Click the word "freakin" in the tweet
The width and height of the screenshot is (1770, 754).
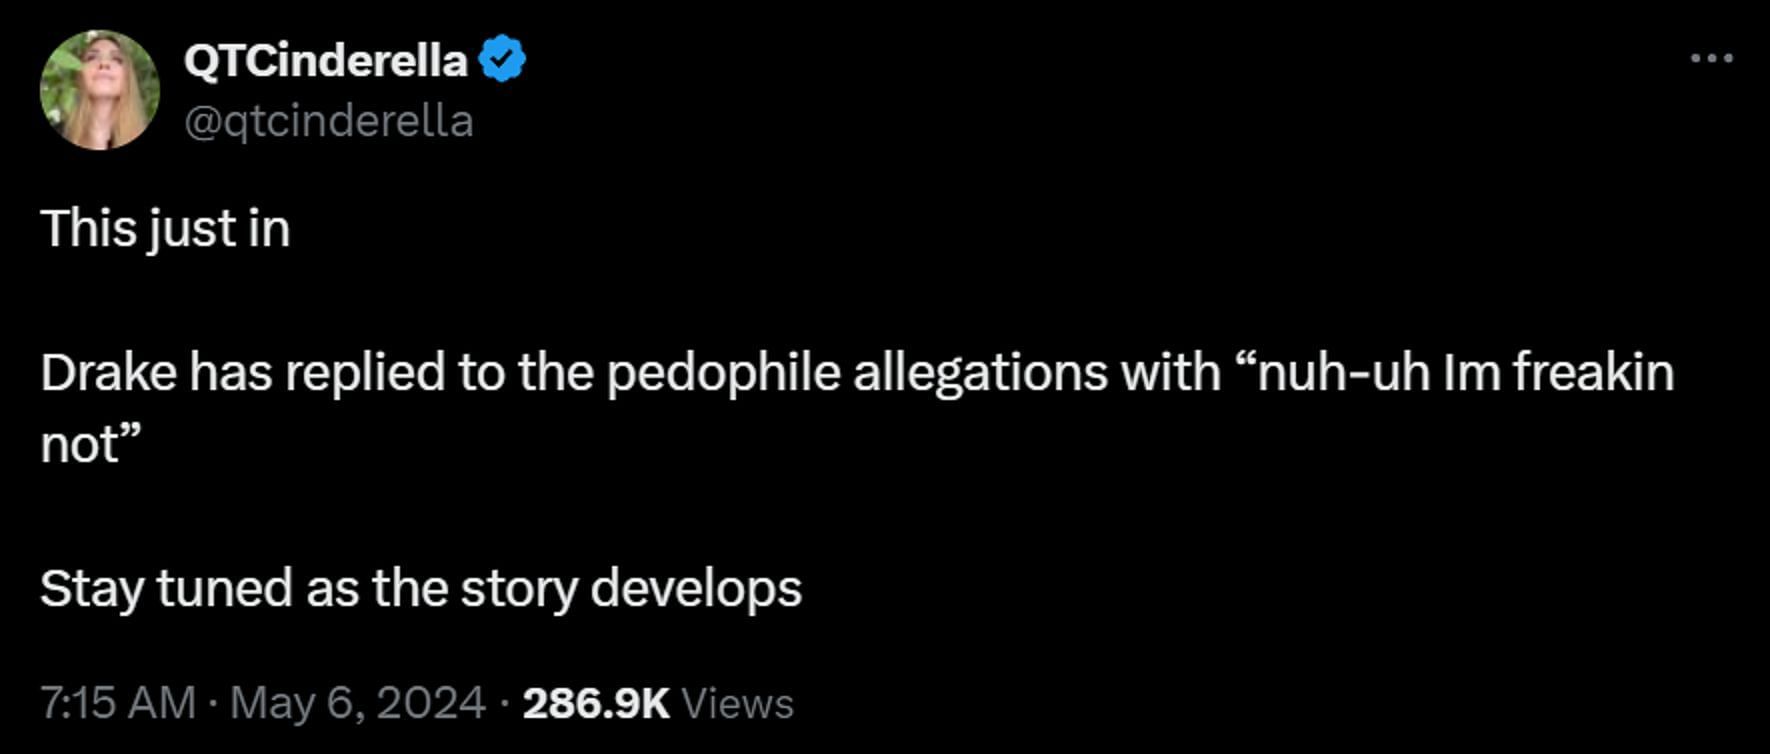[1592, 373]
